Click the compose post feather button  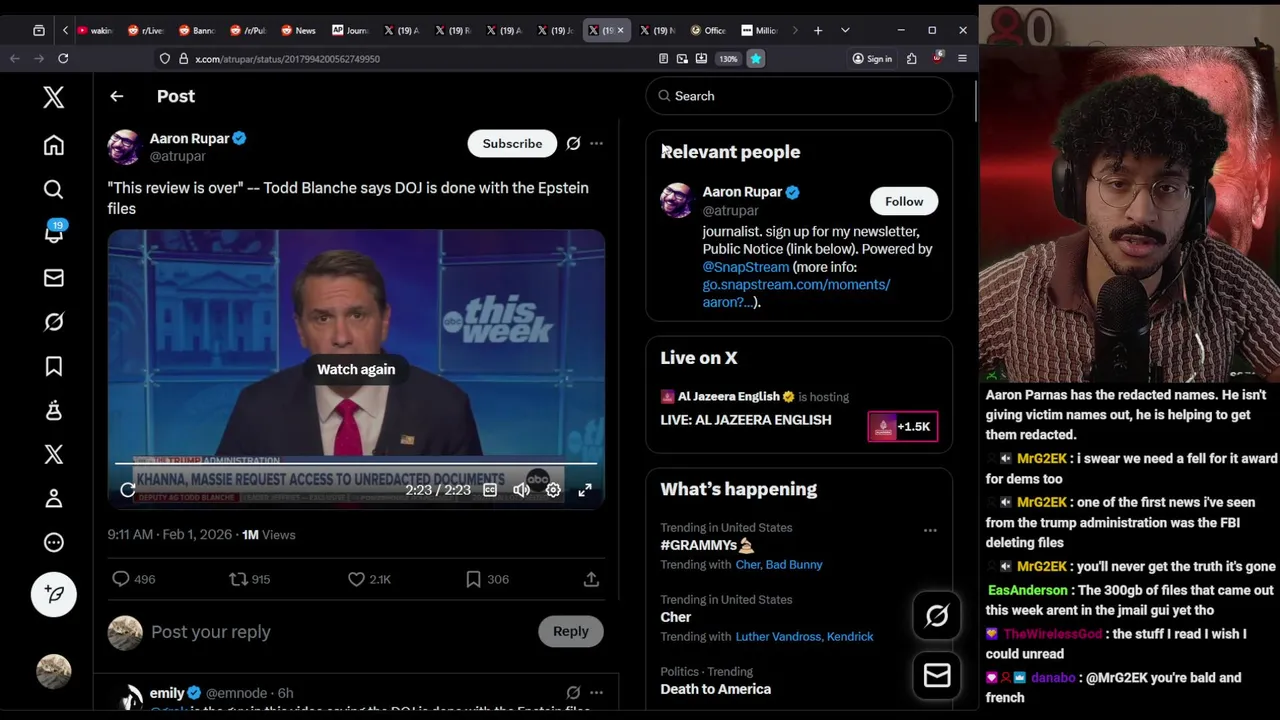(x=54, y=594)
